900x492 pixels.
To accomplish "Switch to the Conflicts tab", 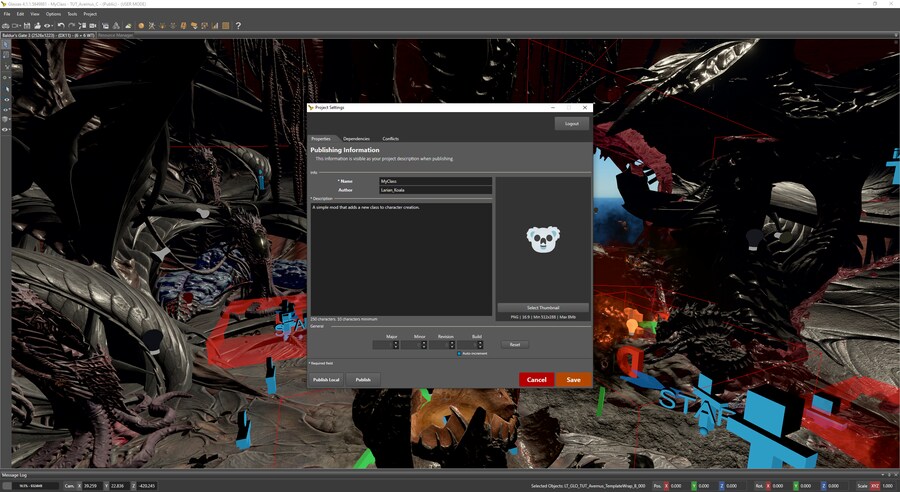I will (390, 138).
